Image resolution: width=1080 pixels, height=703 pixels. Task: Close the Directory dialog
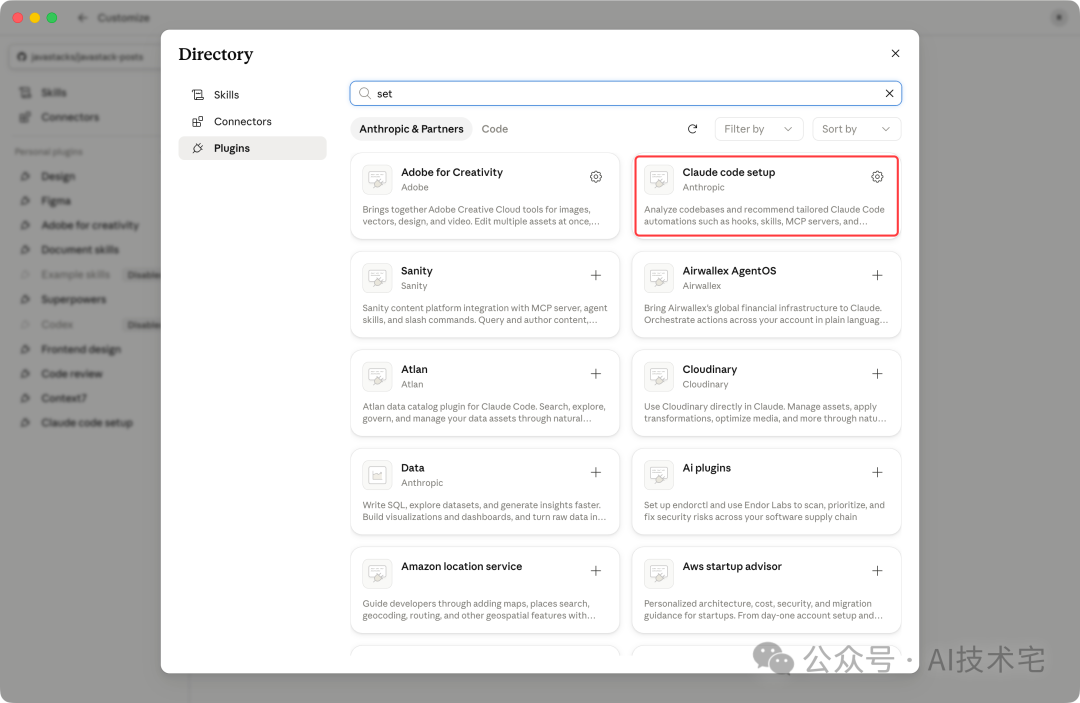895,54
